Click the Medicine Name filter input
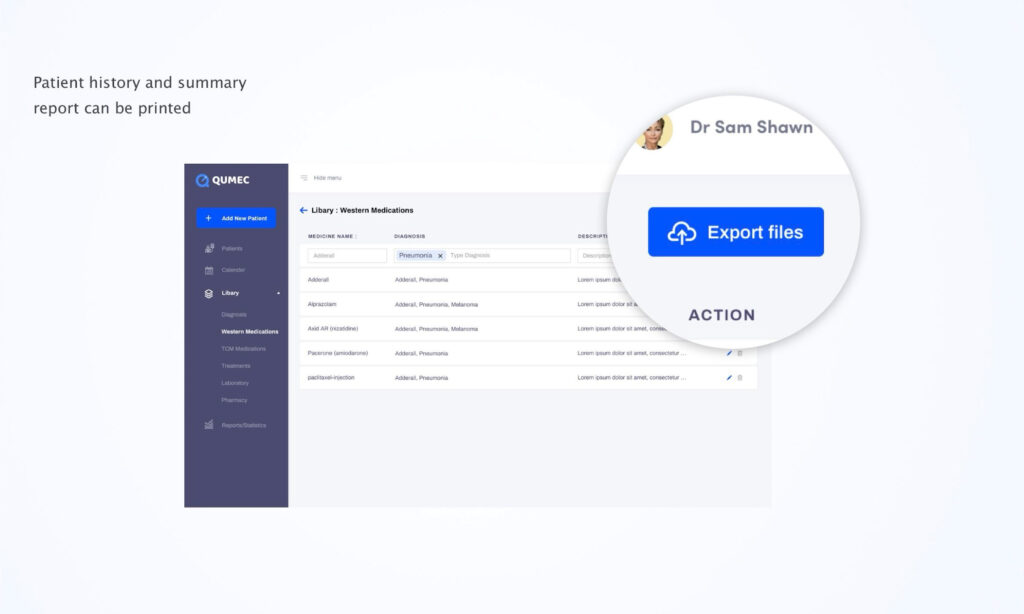1024x614 pixels. point(347,256)
